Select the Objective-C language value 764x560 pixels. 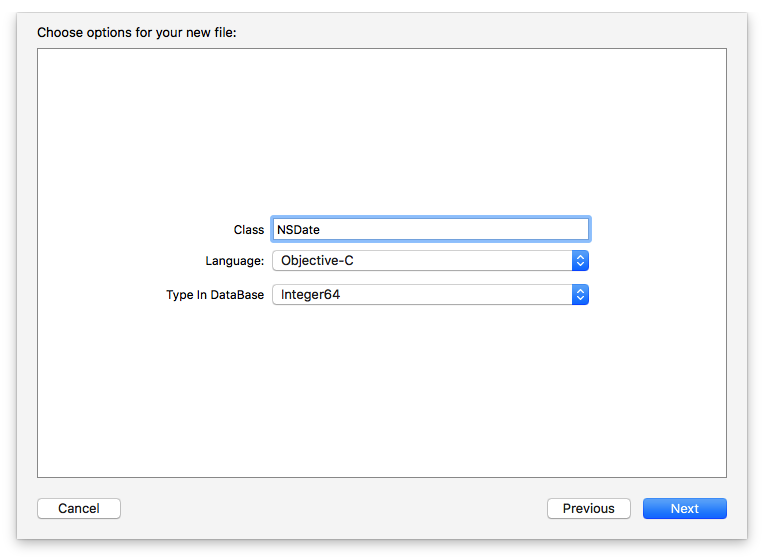317,261
